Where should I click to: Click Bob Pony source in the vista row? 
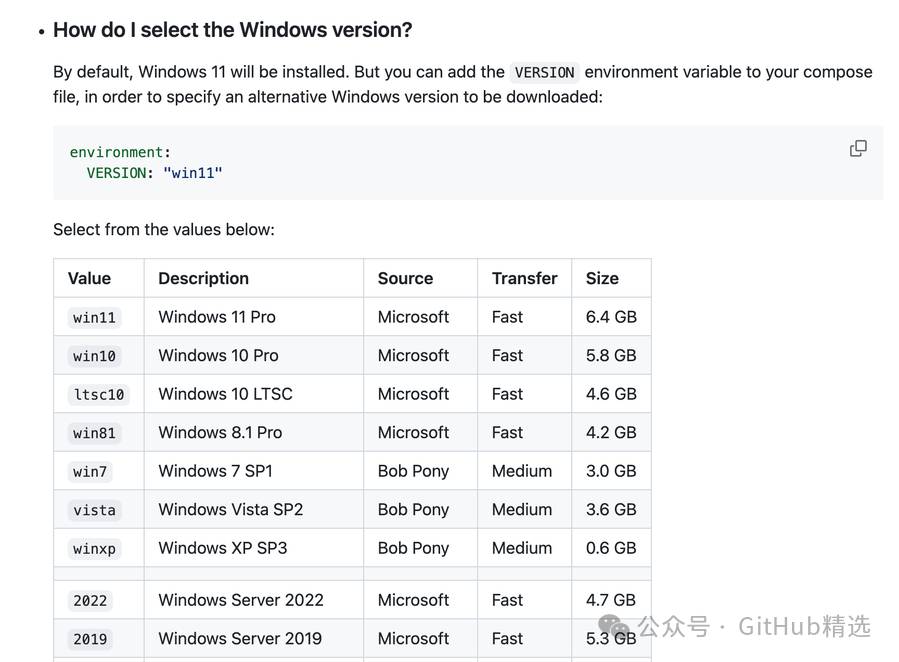413,510
